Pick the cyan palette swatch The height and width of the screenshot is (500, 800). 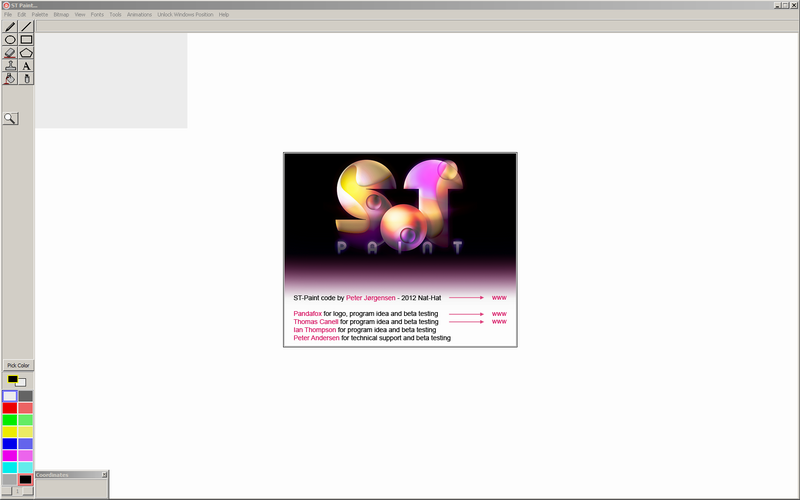point(10,467)
